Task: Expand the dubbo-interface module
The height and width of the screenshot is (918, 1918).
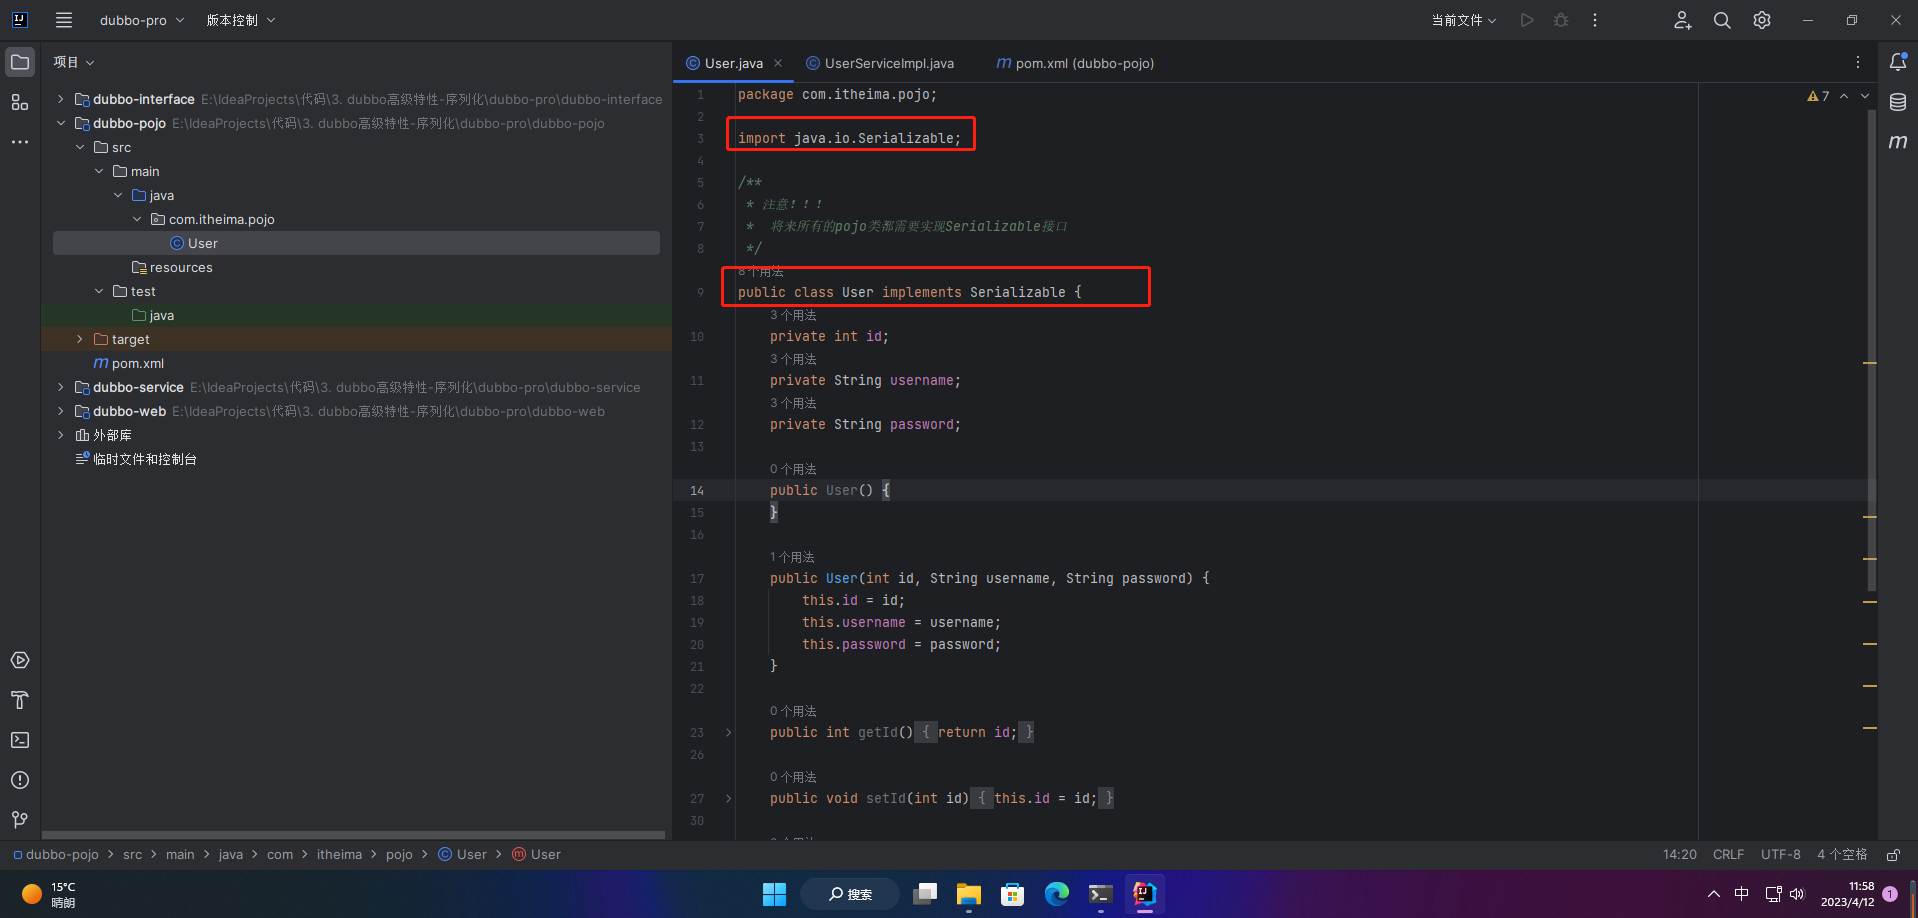Action: tap(61, 99)
